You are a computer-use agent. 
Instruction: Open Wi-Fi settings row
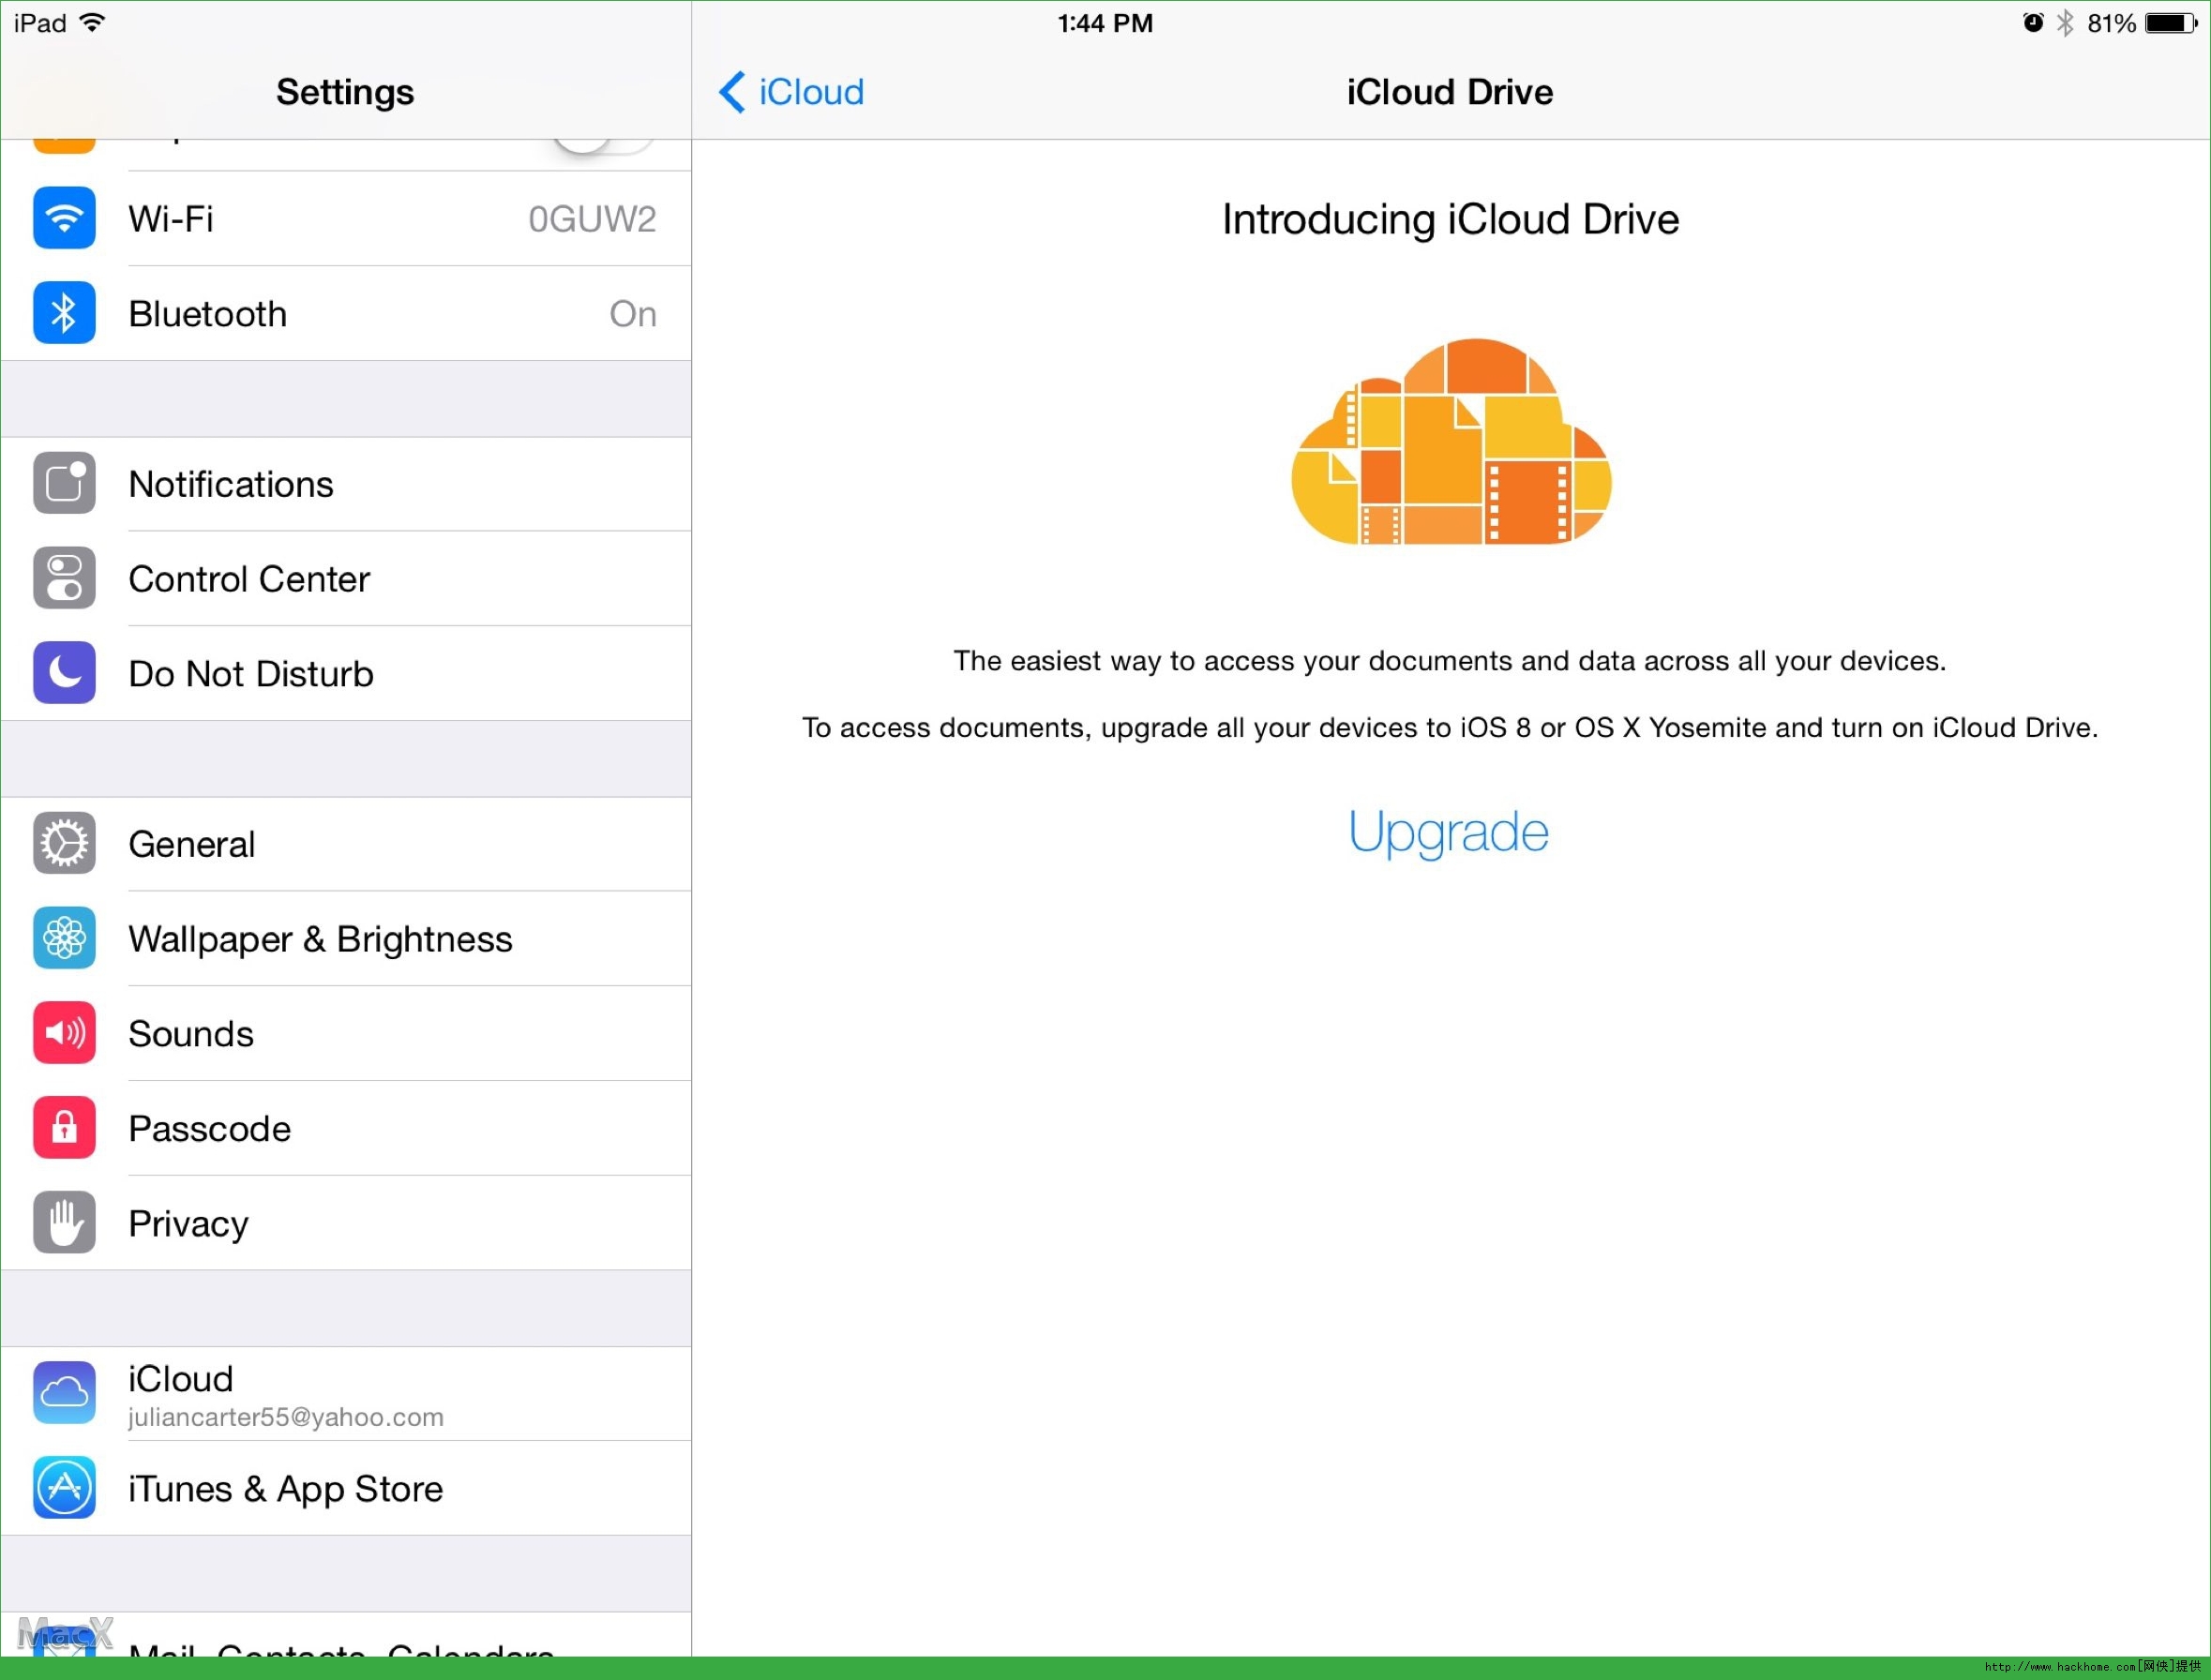coord(346,219)
